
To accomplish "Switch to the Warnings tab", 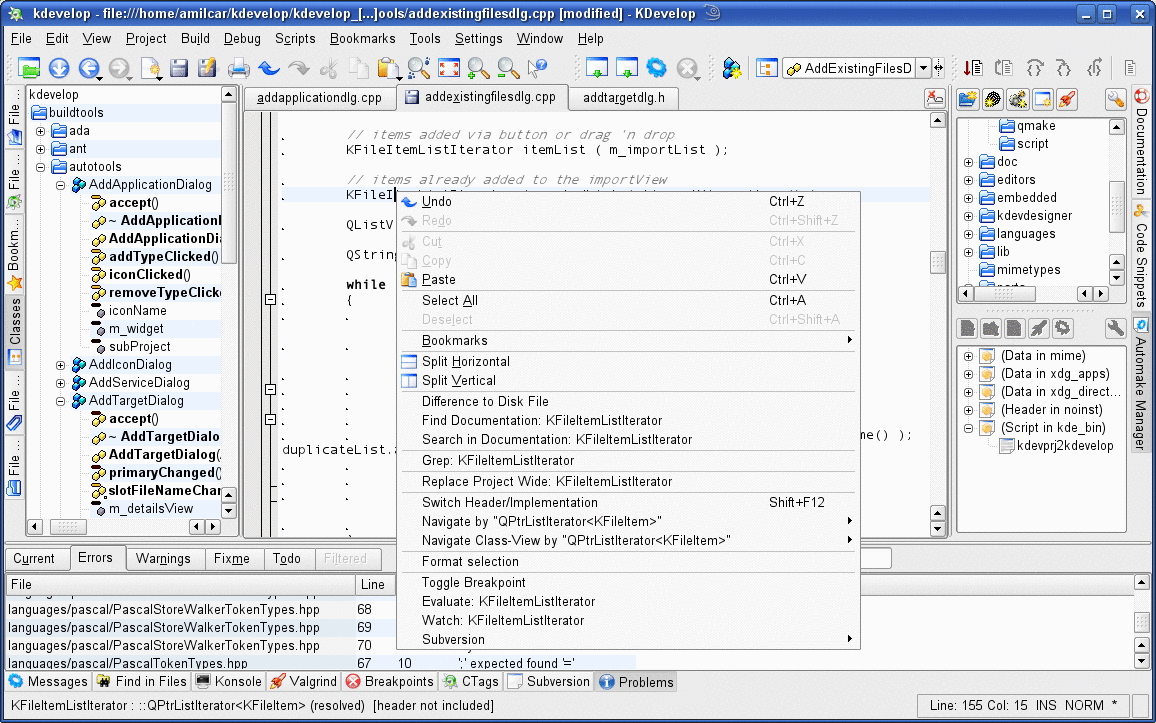I will tap(164, 558).
